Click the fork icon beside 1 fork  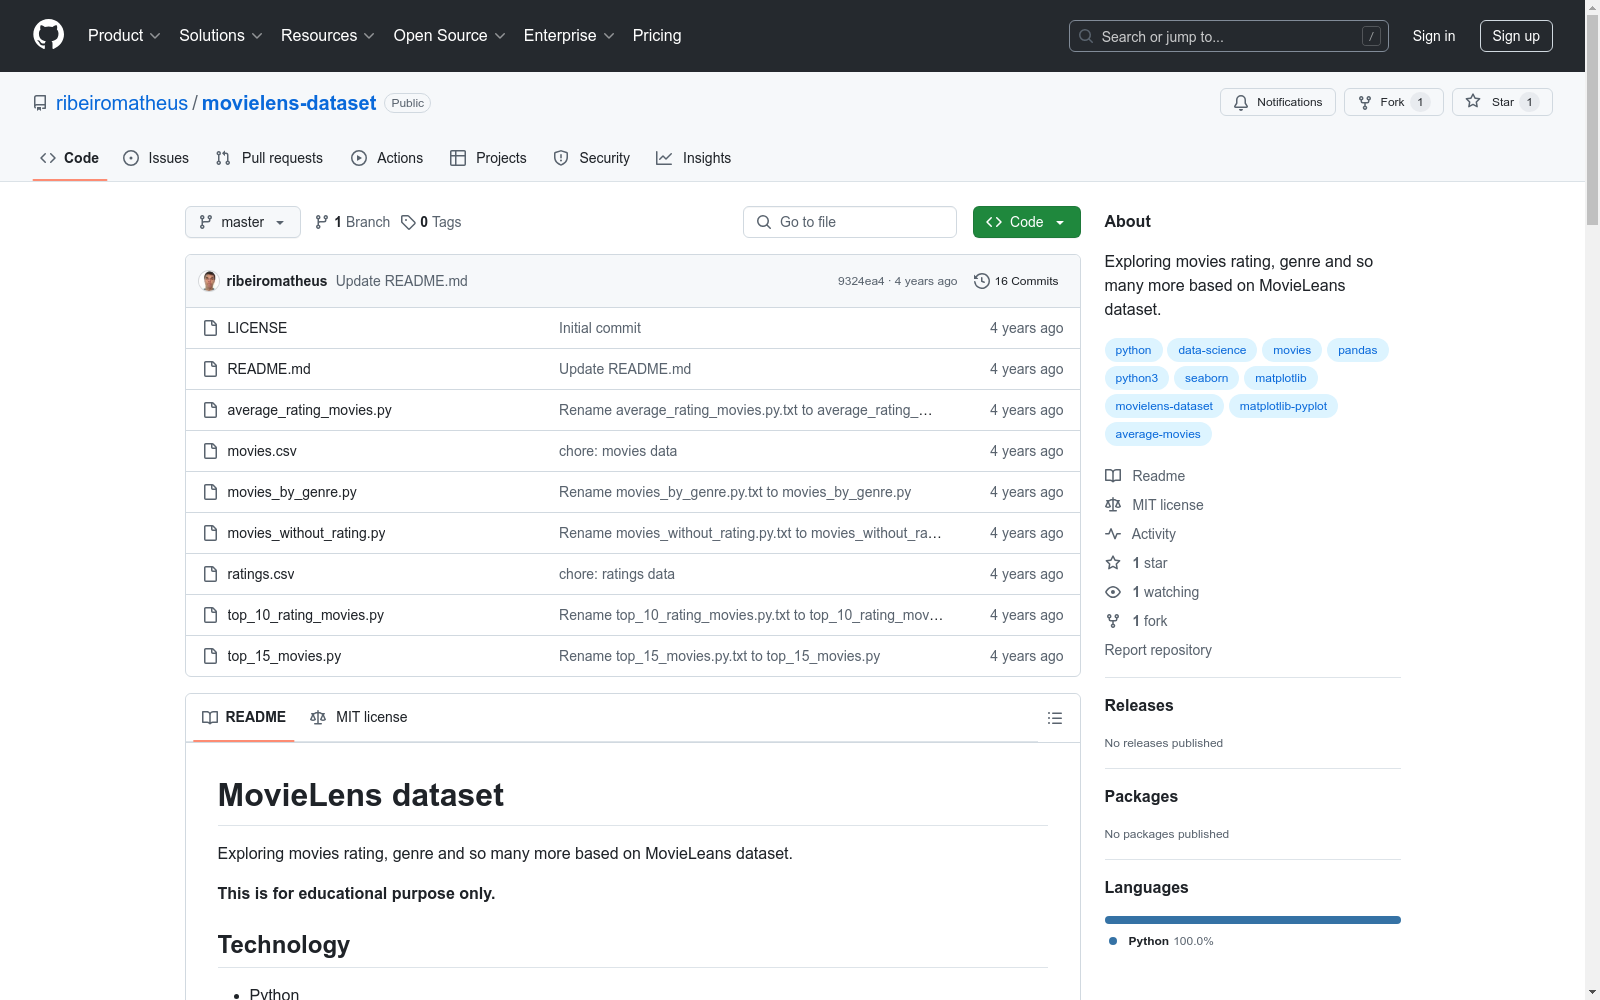[1113, 621]
